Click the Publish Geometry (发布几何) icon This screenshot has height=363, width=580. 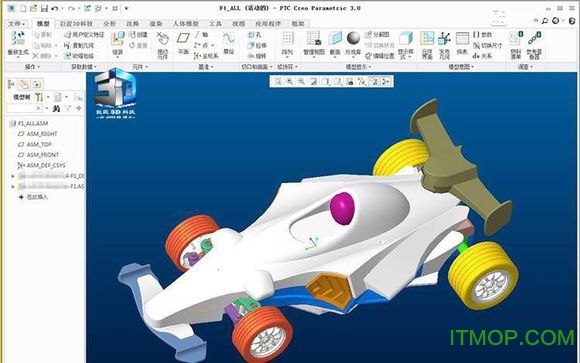tap(444, 38)
